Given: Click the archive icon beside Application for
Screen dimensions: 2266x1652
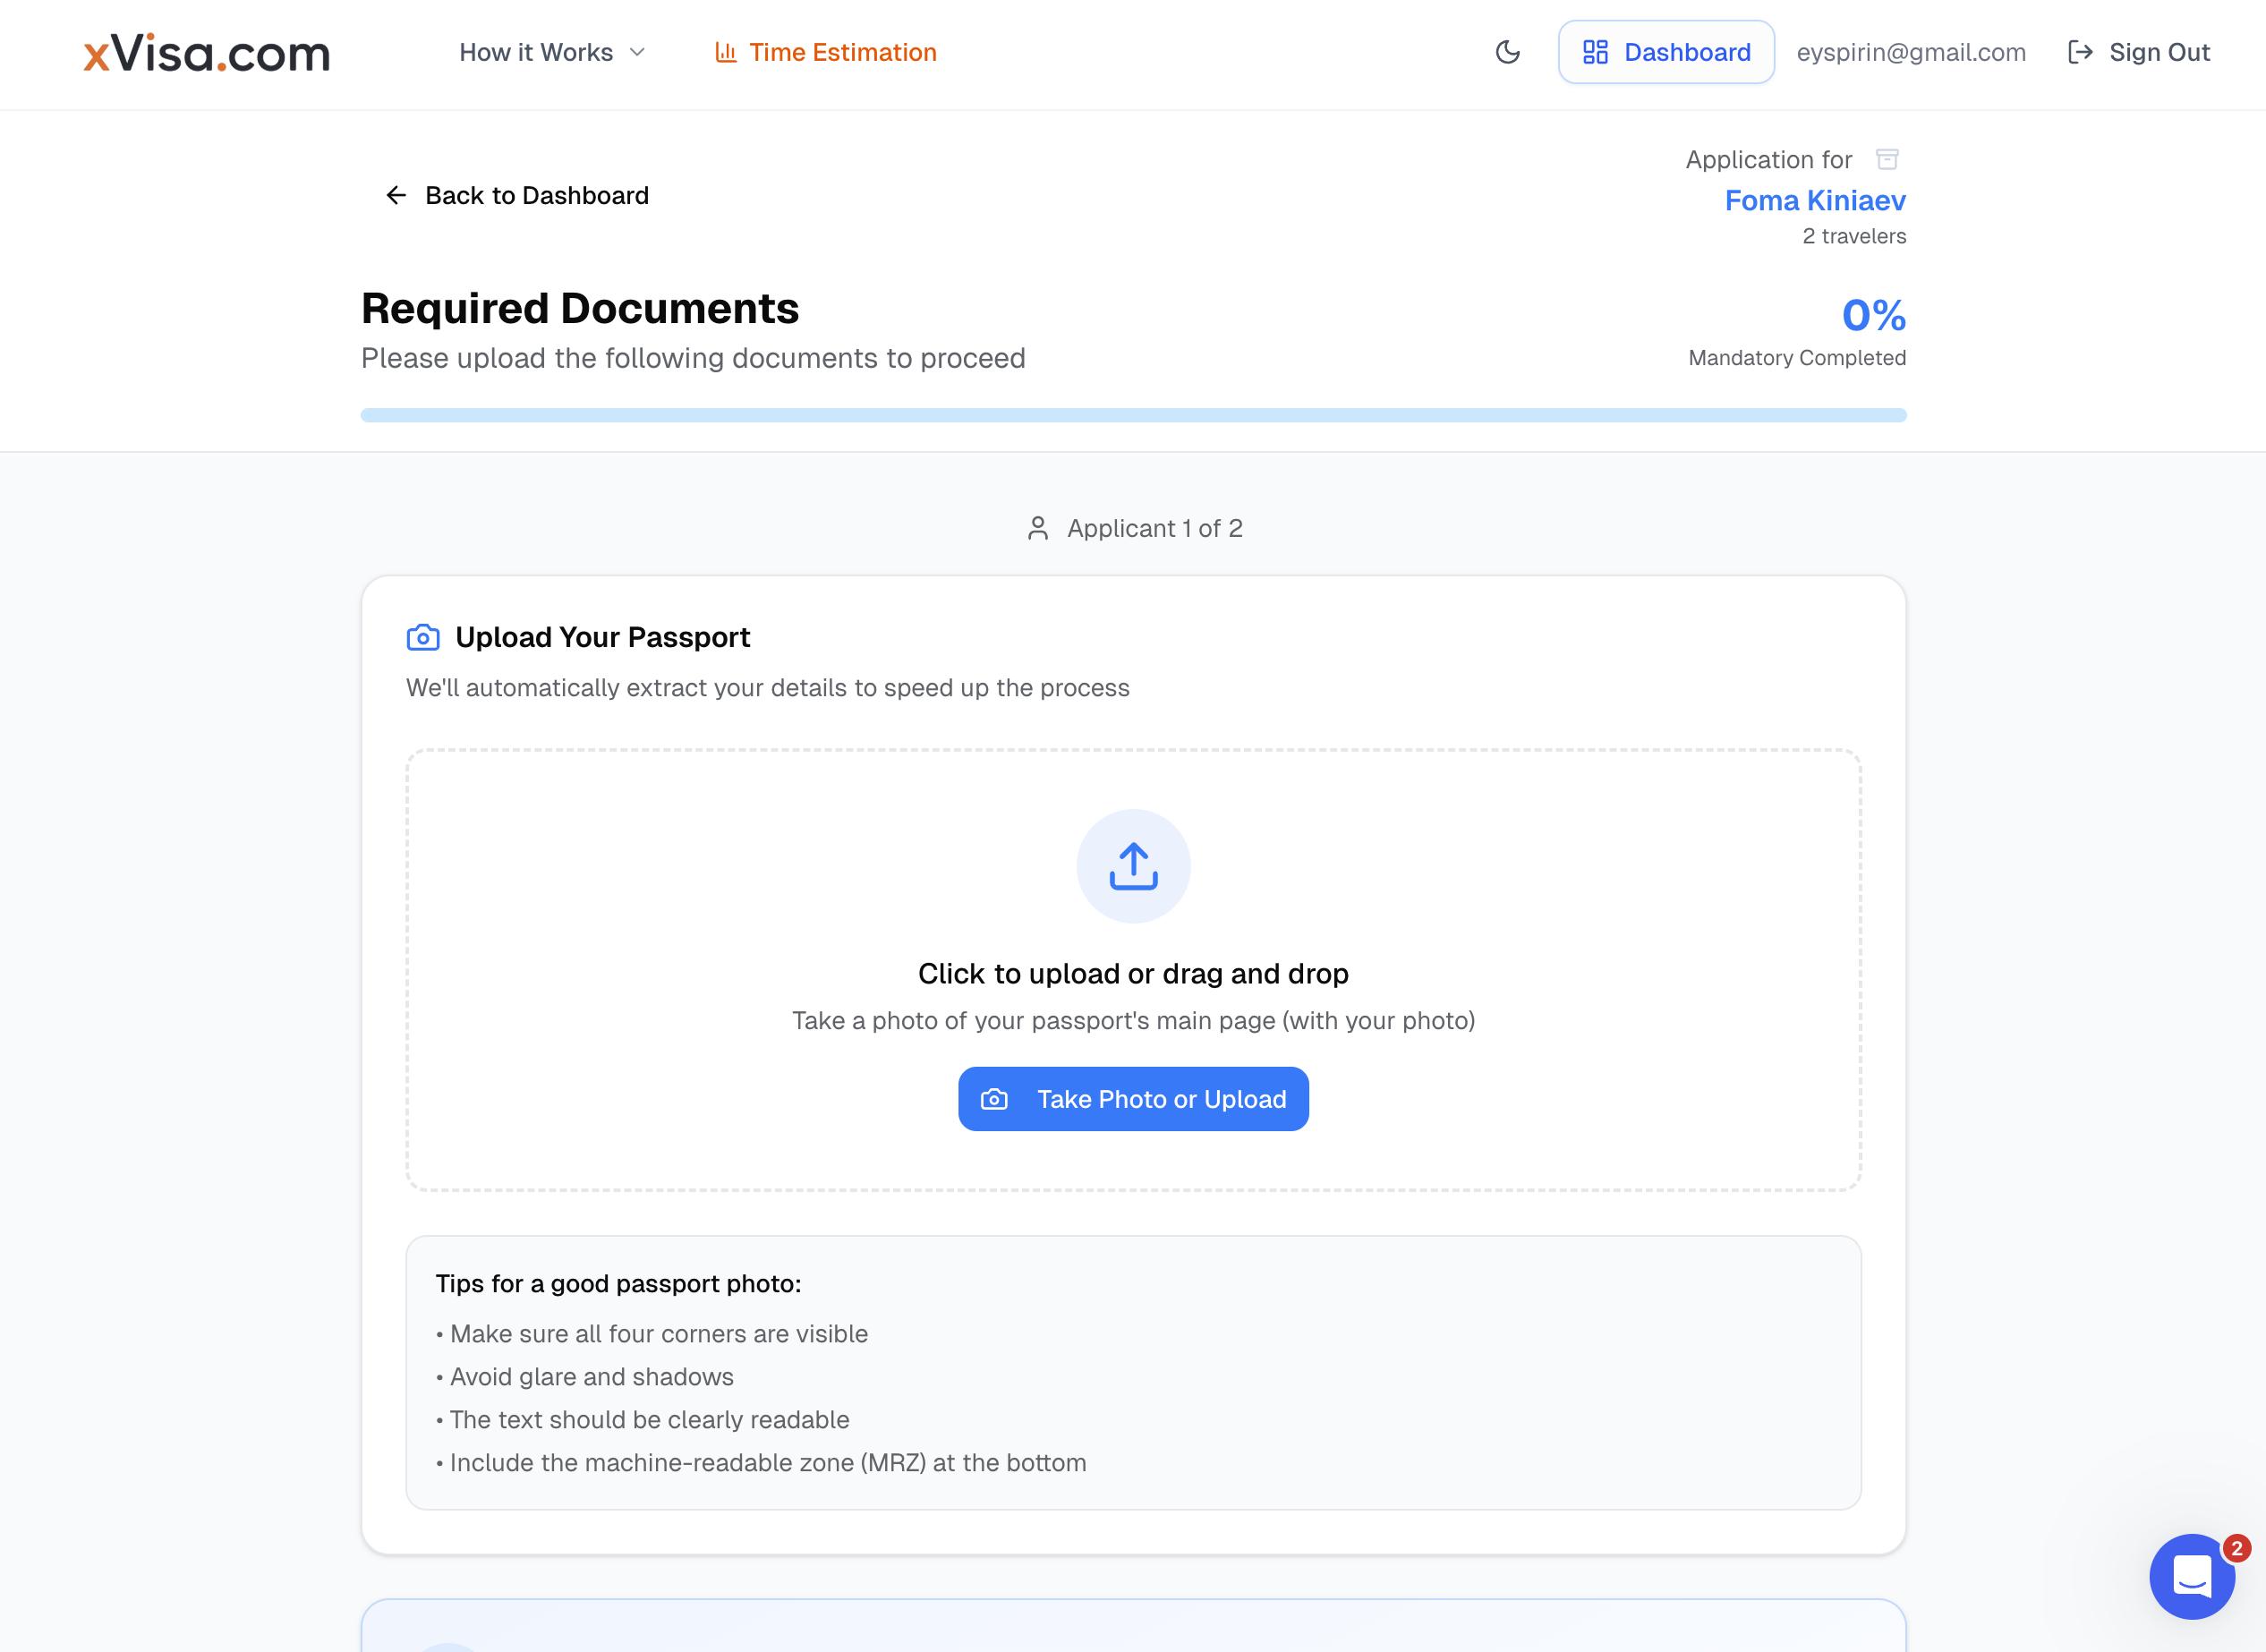Looking at the screenshot, I should [x=1886, y=159].
